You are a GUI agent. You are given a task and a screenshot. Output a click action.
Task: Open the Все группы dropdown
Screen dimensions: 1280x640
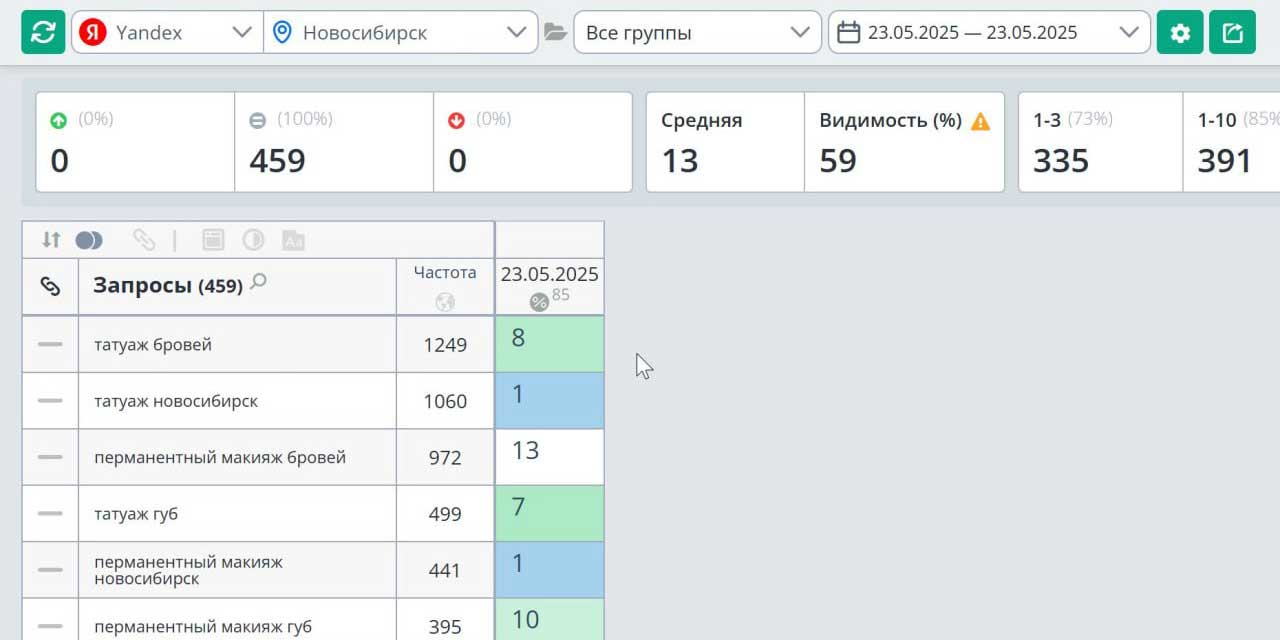pos(696,32)
